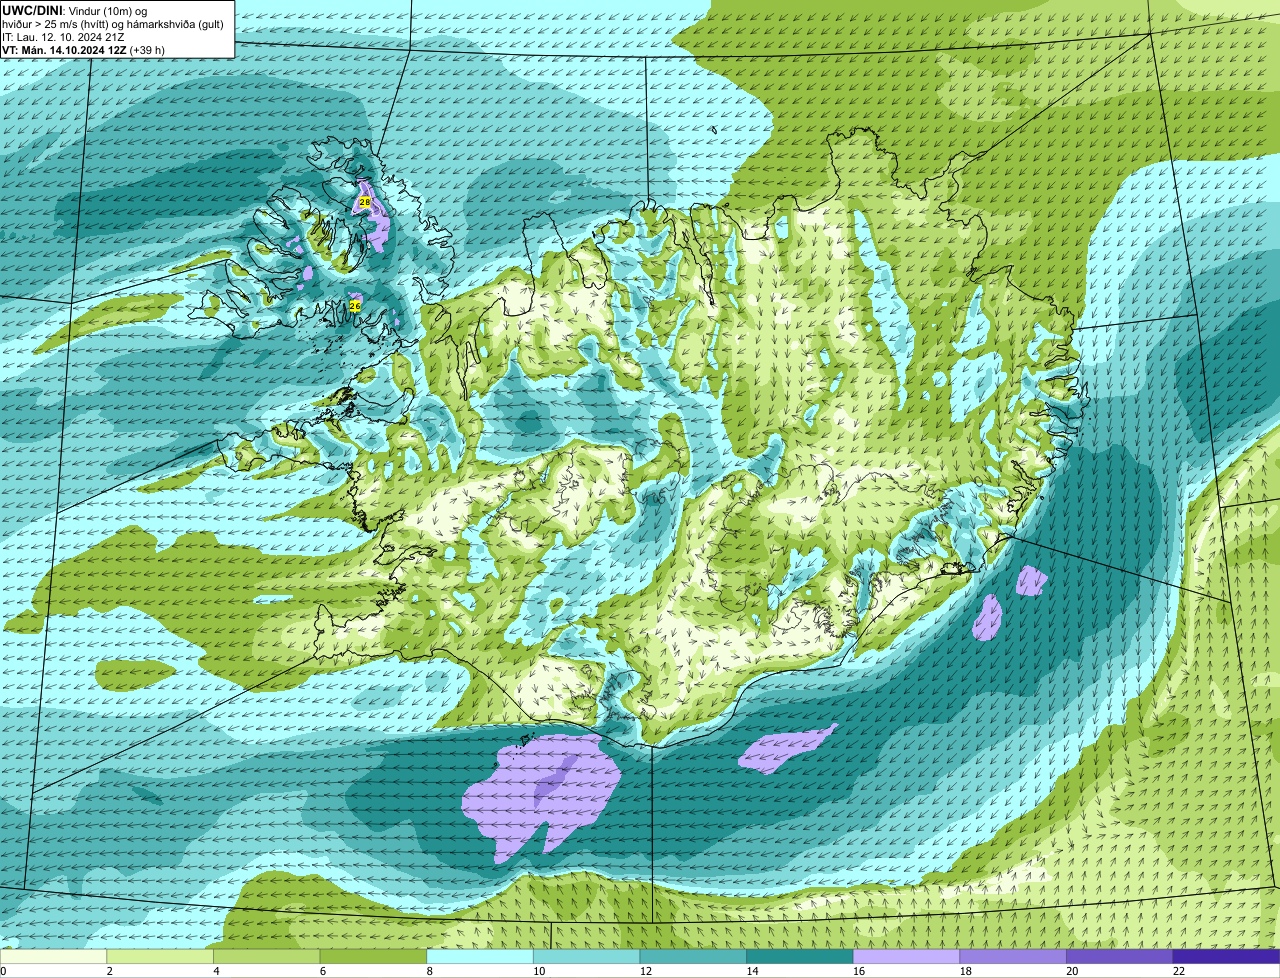Select the 4–6 m/s green legend swatch

266,957
